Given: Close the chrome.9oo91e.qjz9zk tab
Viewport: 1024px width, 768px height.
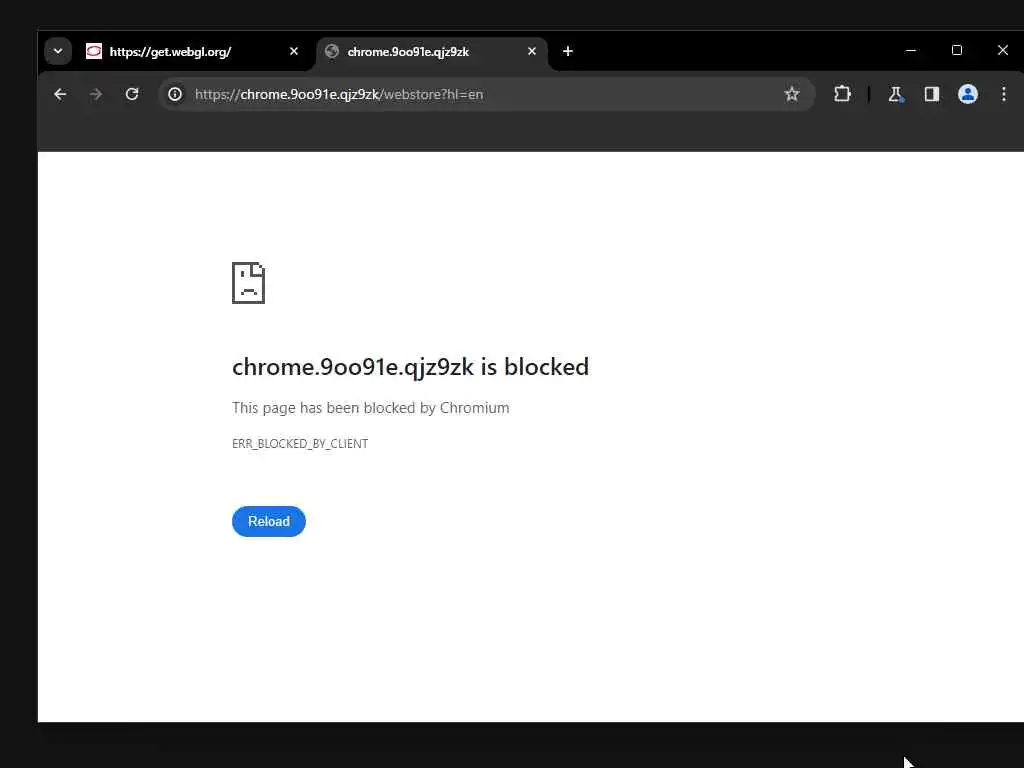Looking at the screenshot, I should (532, 51).
